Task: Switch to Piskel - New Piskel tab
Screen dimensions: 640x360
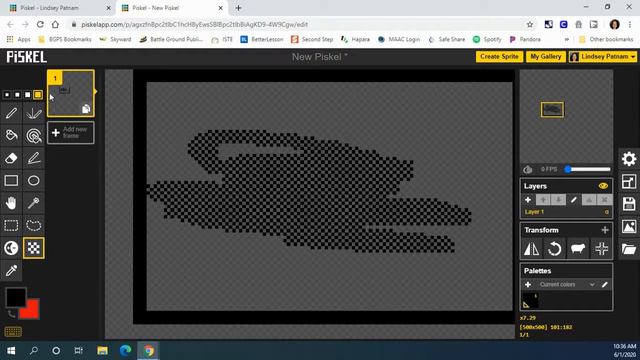Action: tap(171, 8)
